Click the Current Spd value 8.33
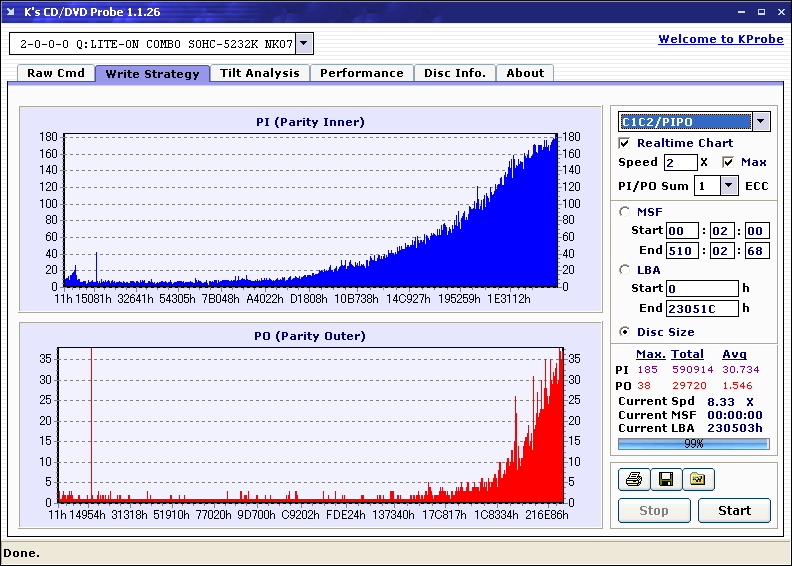This screenshot has height=566, width=792. point(721,402)
